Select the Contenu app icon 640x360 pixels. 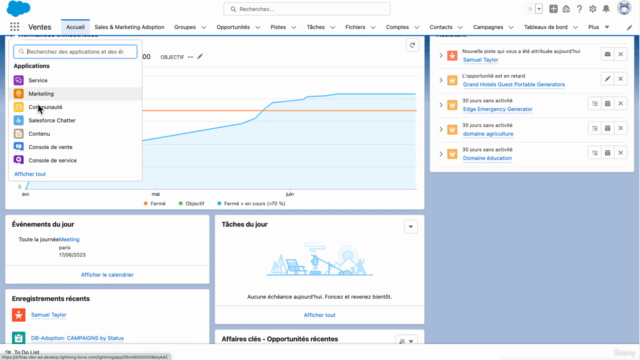[x=18, y=133]
